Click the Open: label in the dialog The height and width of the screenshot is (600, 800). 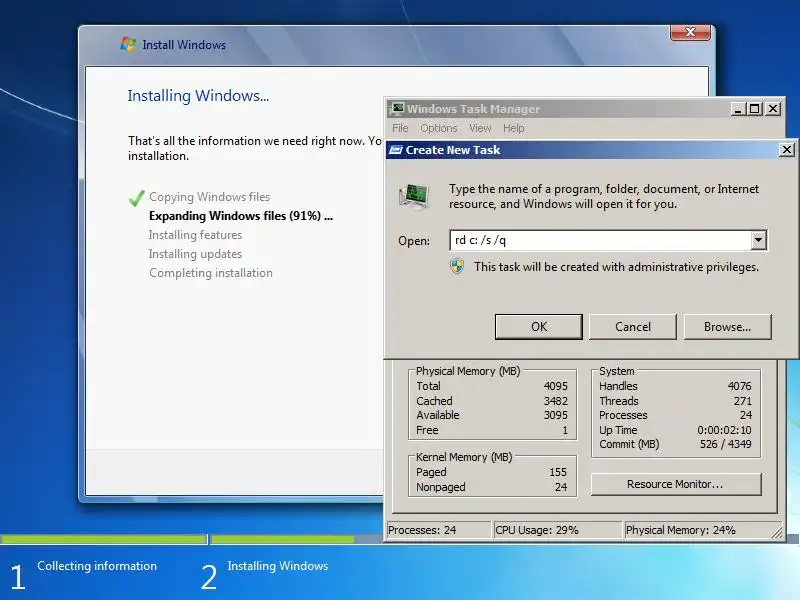click(414, 241)
